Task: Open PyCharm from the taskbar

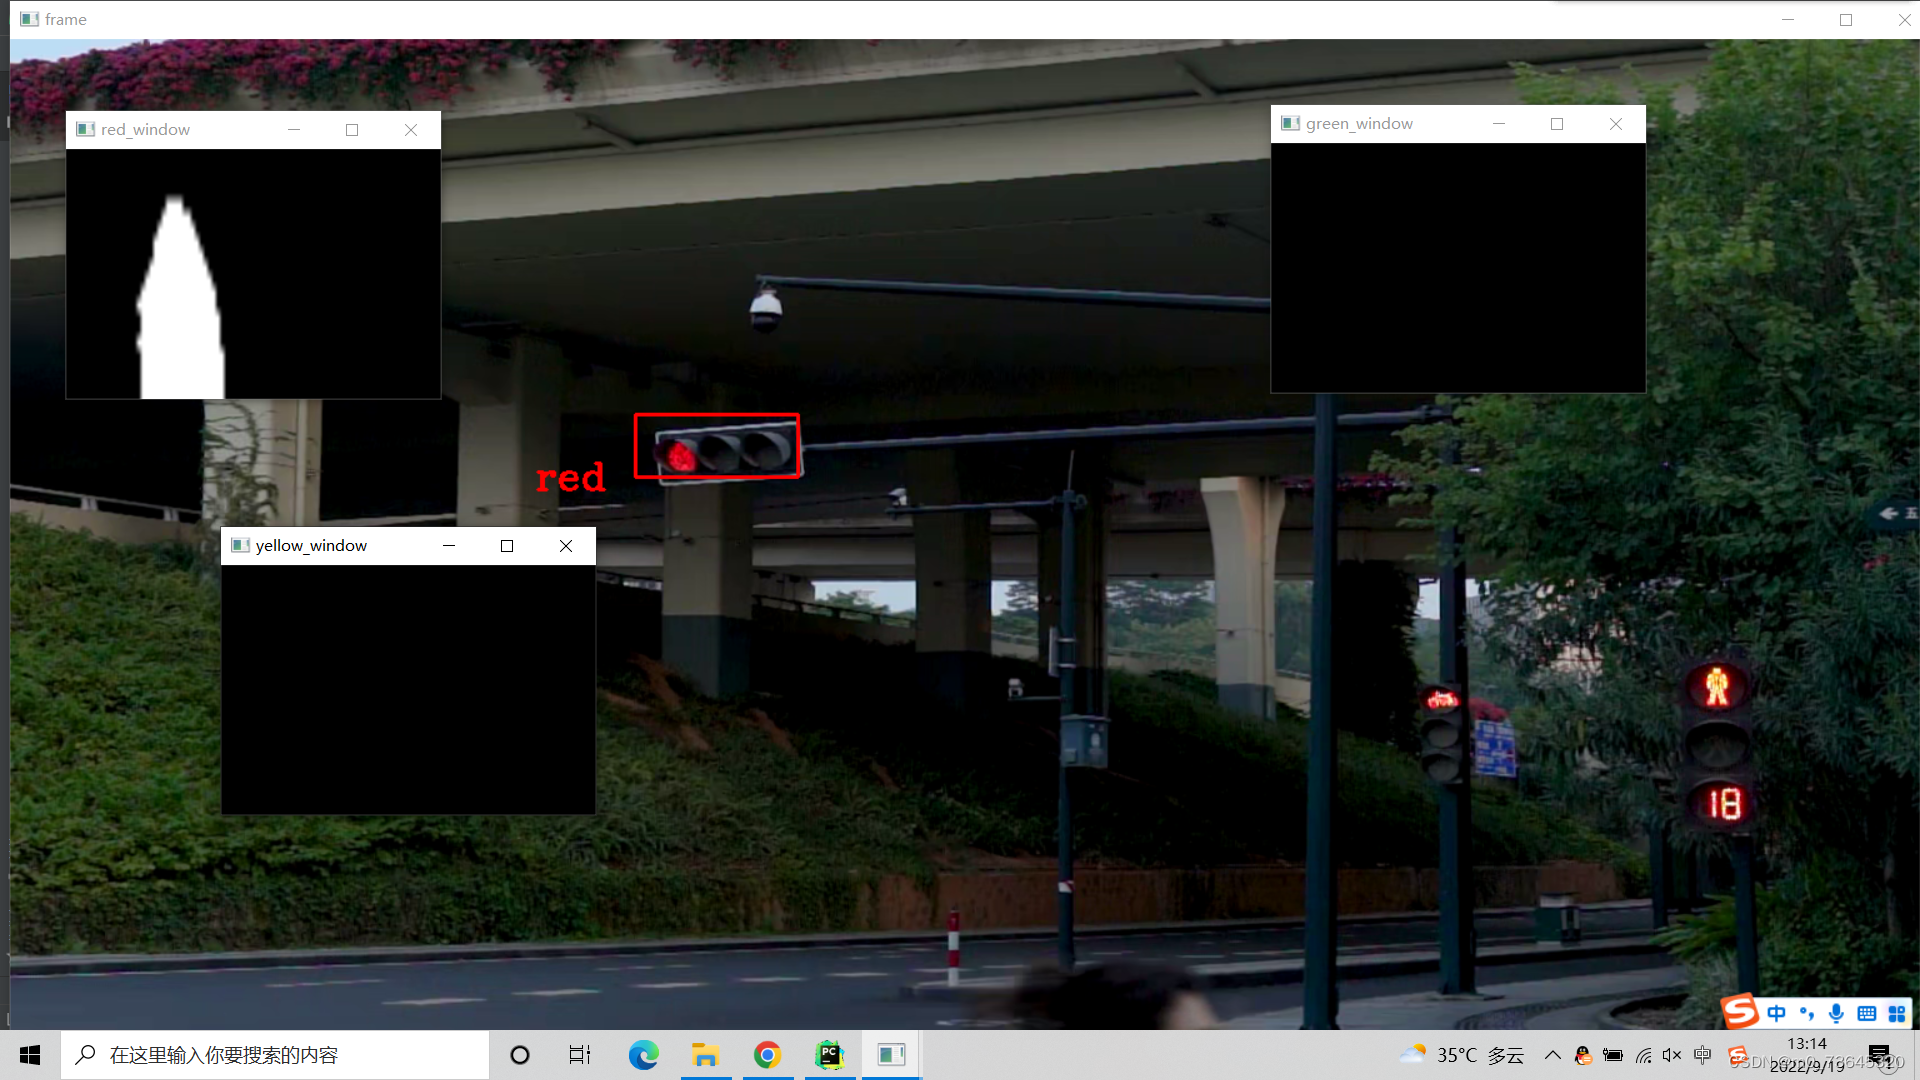Action: coord(829,1055)
